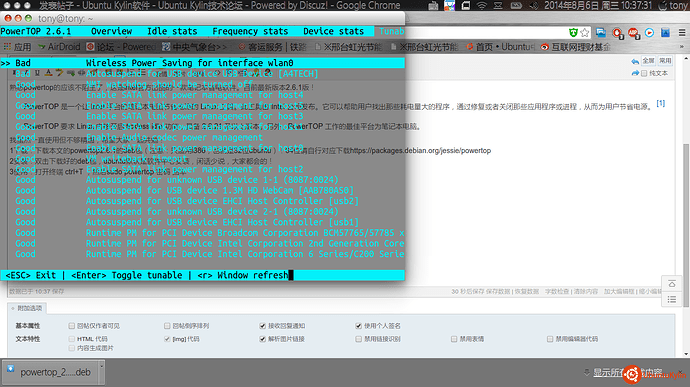Open the Chrome hamburger menu
The image size is (690, 387).
[682, 33]
